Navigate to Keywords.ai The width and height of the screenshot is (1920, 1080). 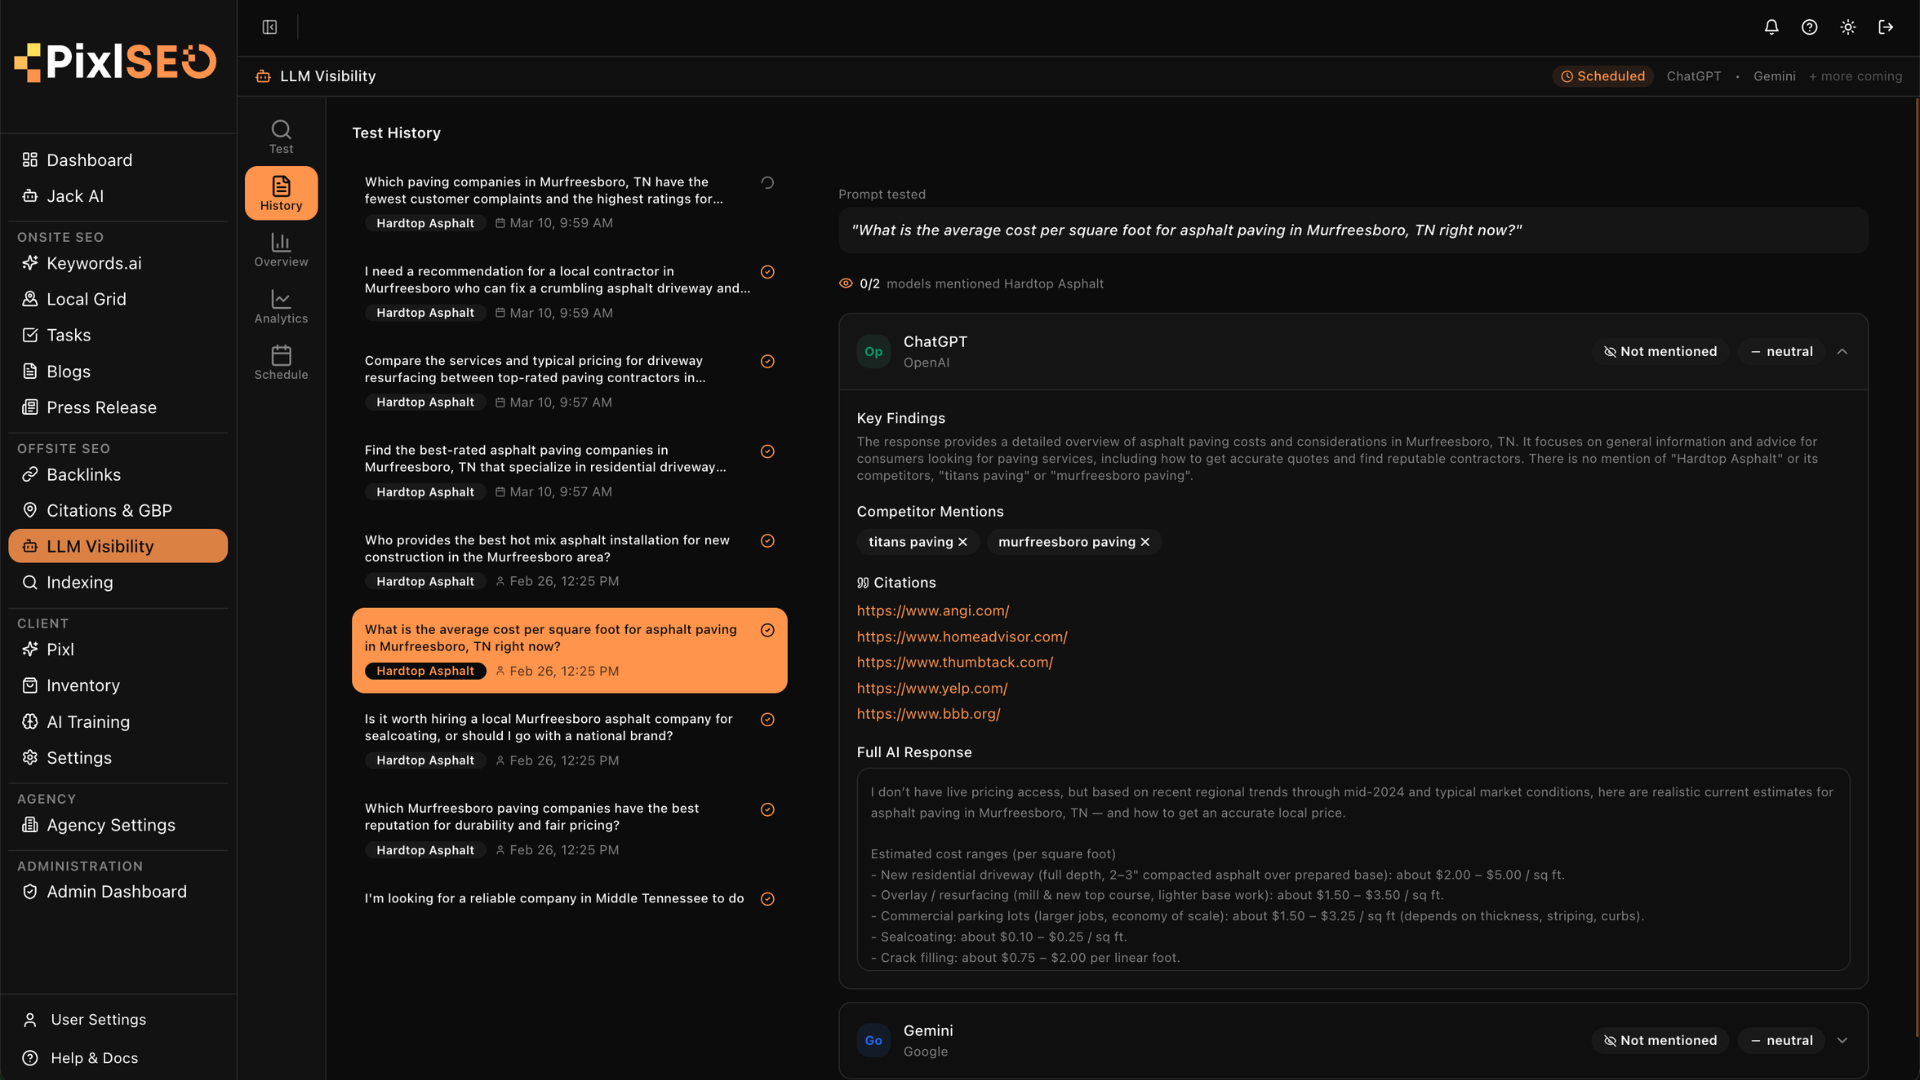tap(118, 263)
